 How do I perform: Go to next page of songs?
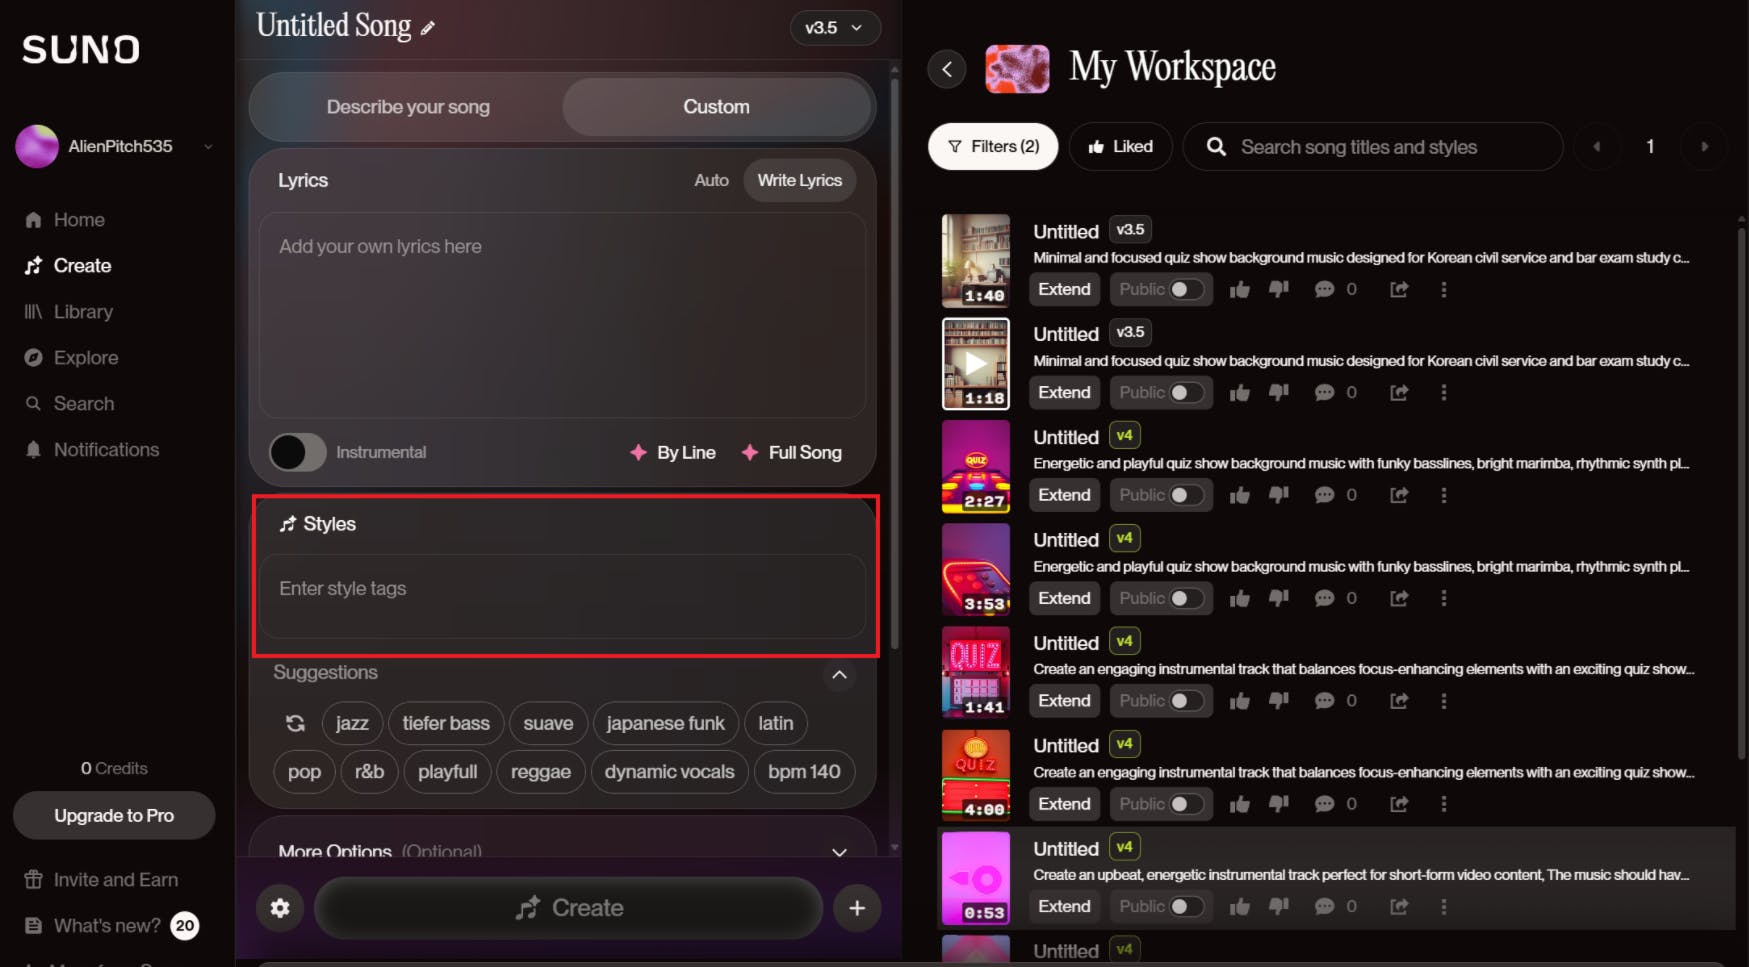tap(1704, 146)
